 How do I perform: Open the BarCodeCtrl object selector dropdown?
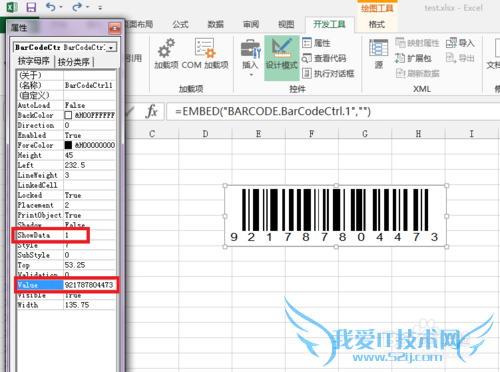point(111,48)
